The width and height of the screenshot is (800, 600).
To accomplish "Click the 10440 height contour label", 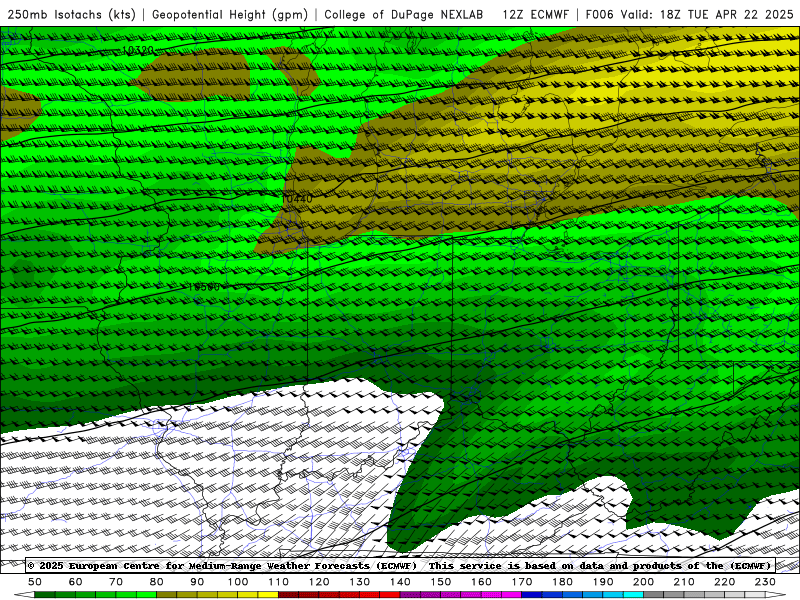I will [297, 198].
